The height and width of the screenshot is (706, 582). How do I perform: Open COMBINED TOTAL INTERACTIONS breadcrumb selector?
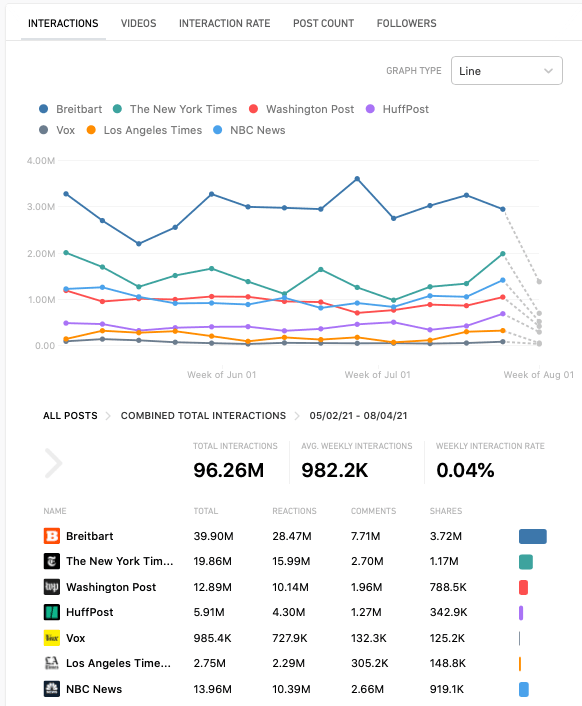pos(203,416)
